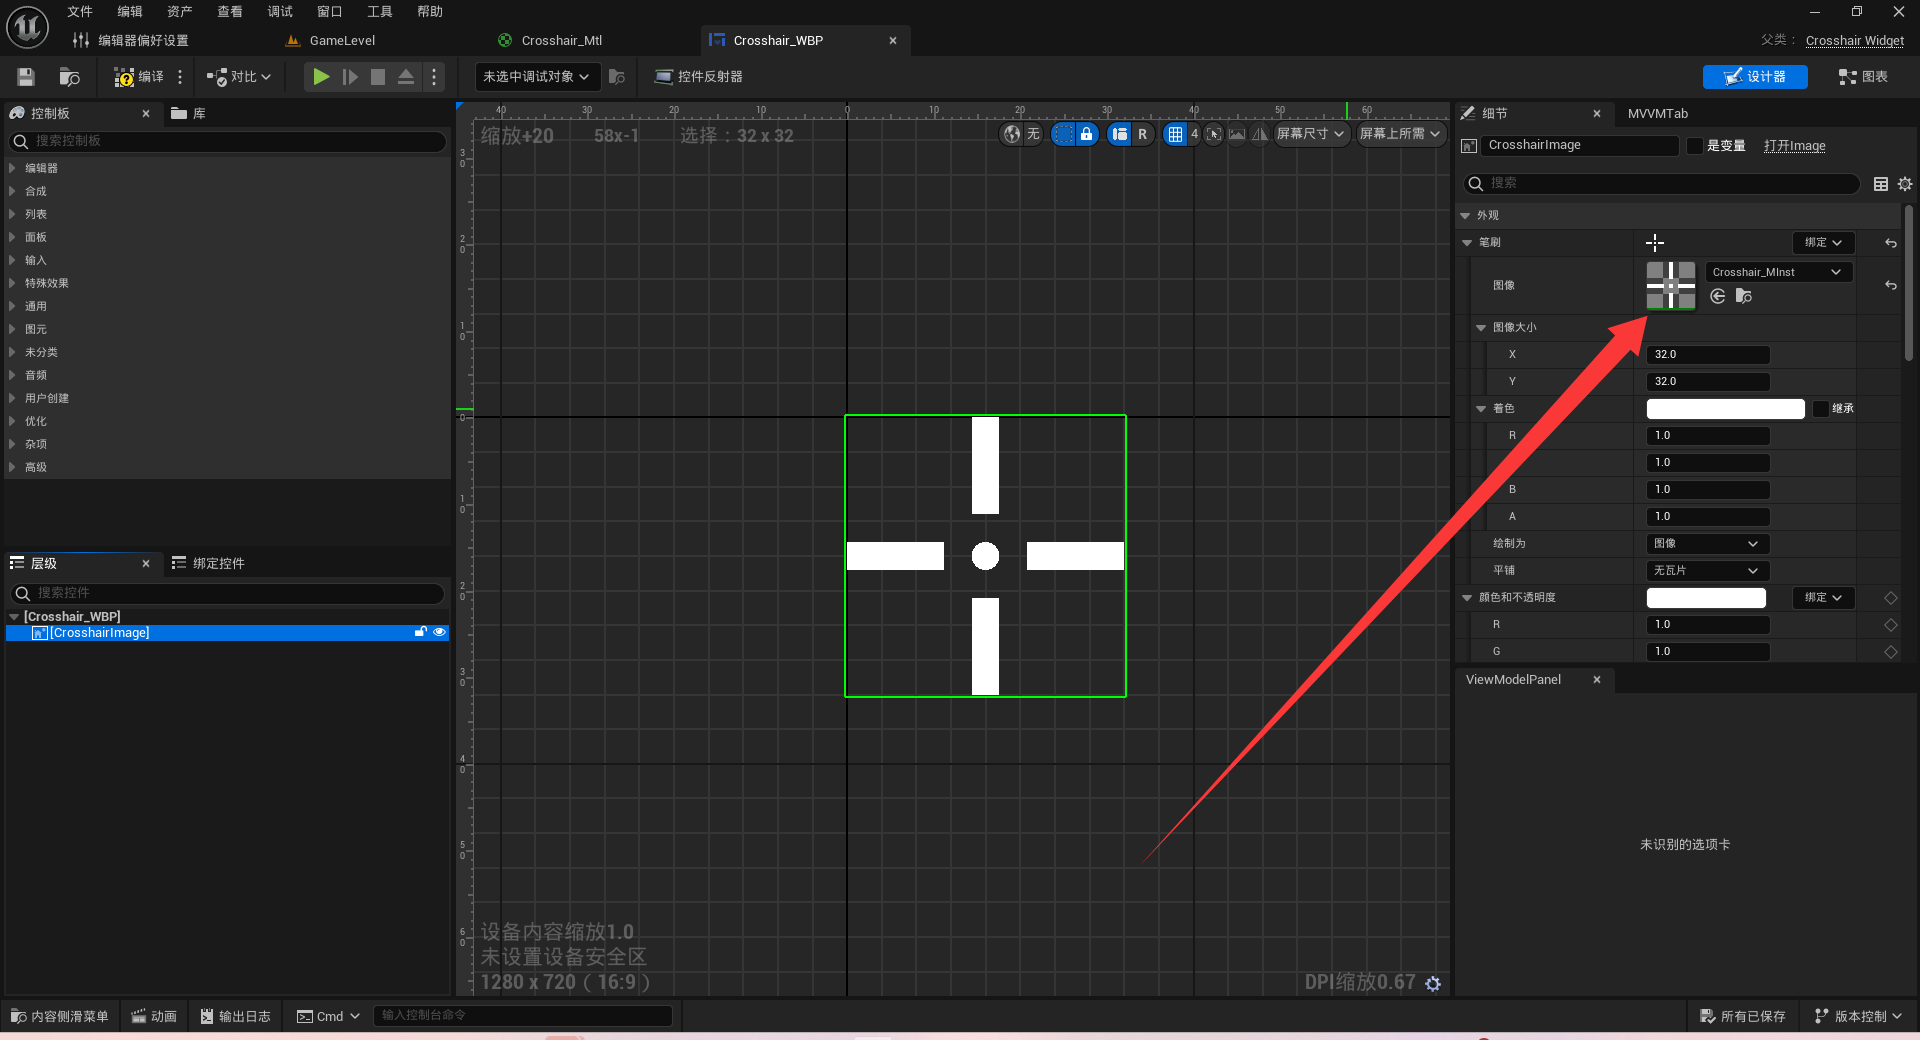Image resolution: width=1920 pixels, height=1040 pixels.
Task: Open 平铺 tiling dropdown
Action: pos(1707,571)
